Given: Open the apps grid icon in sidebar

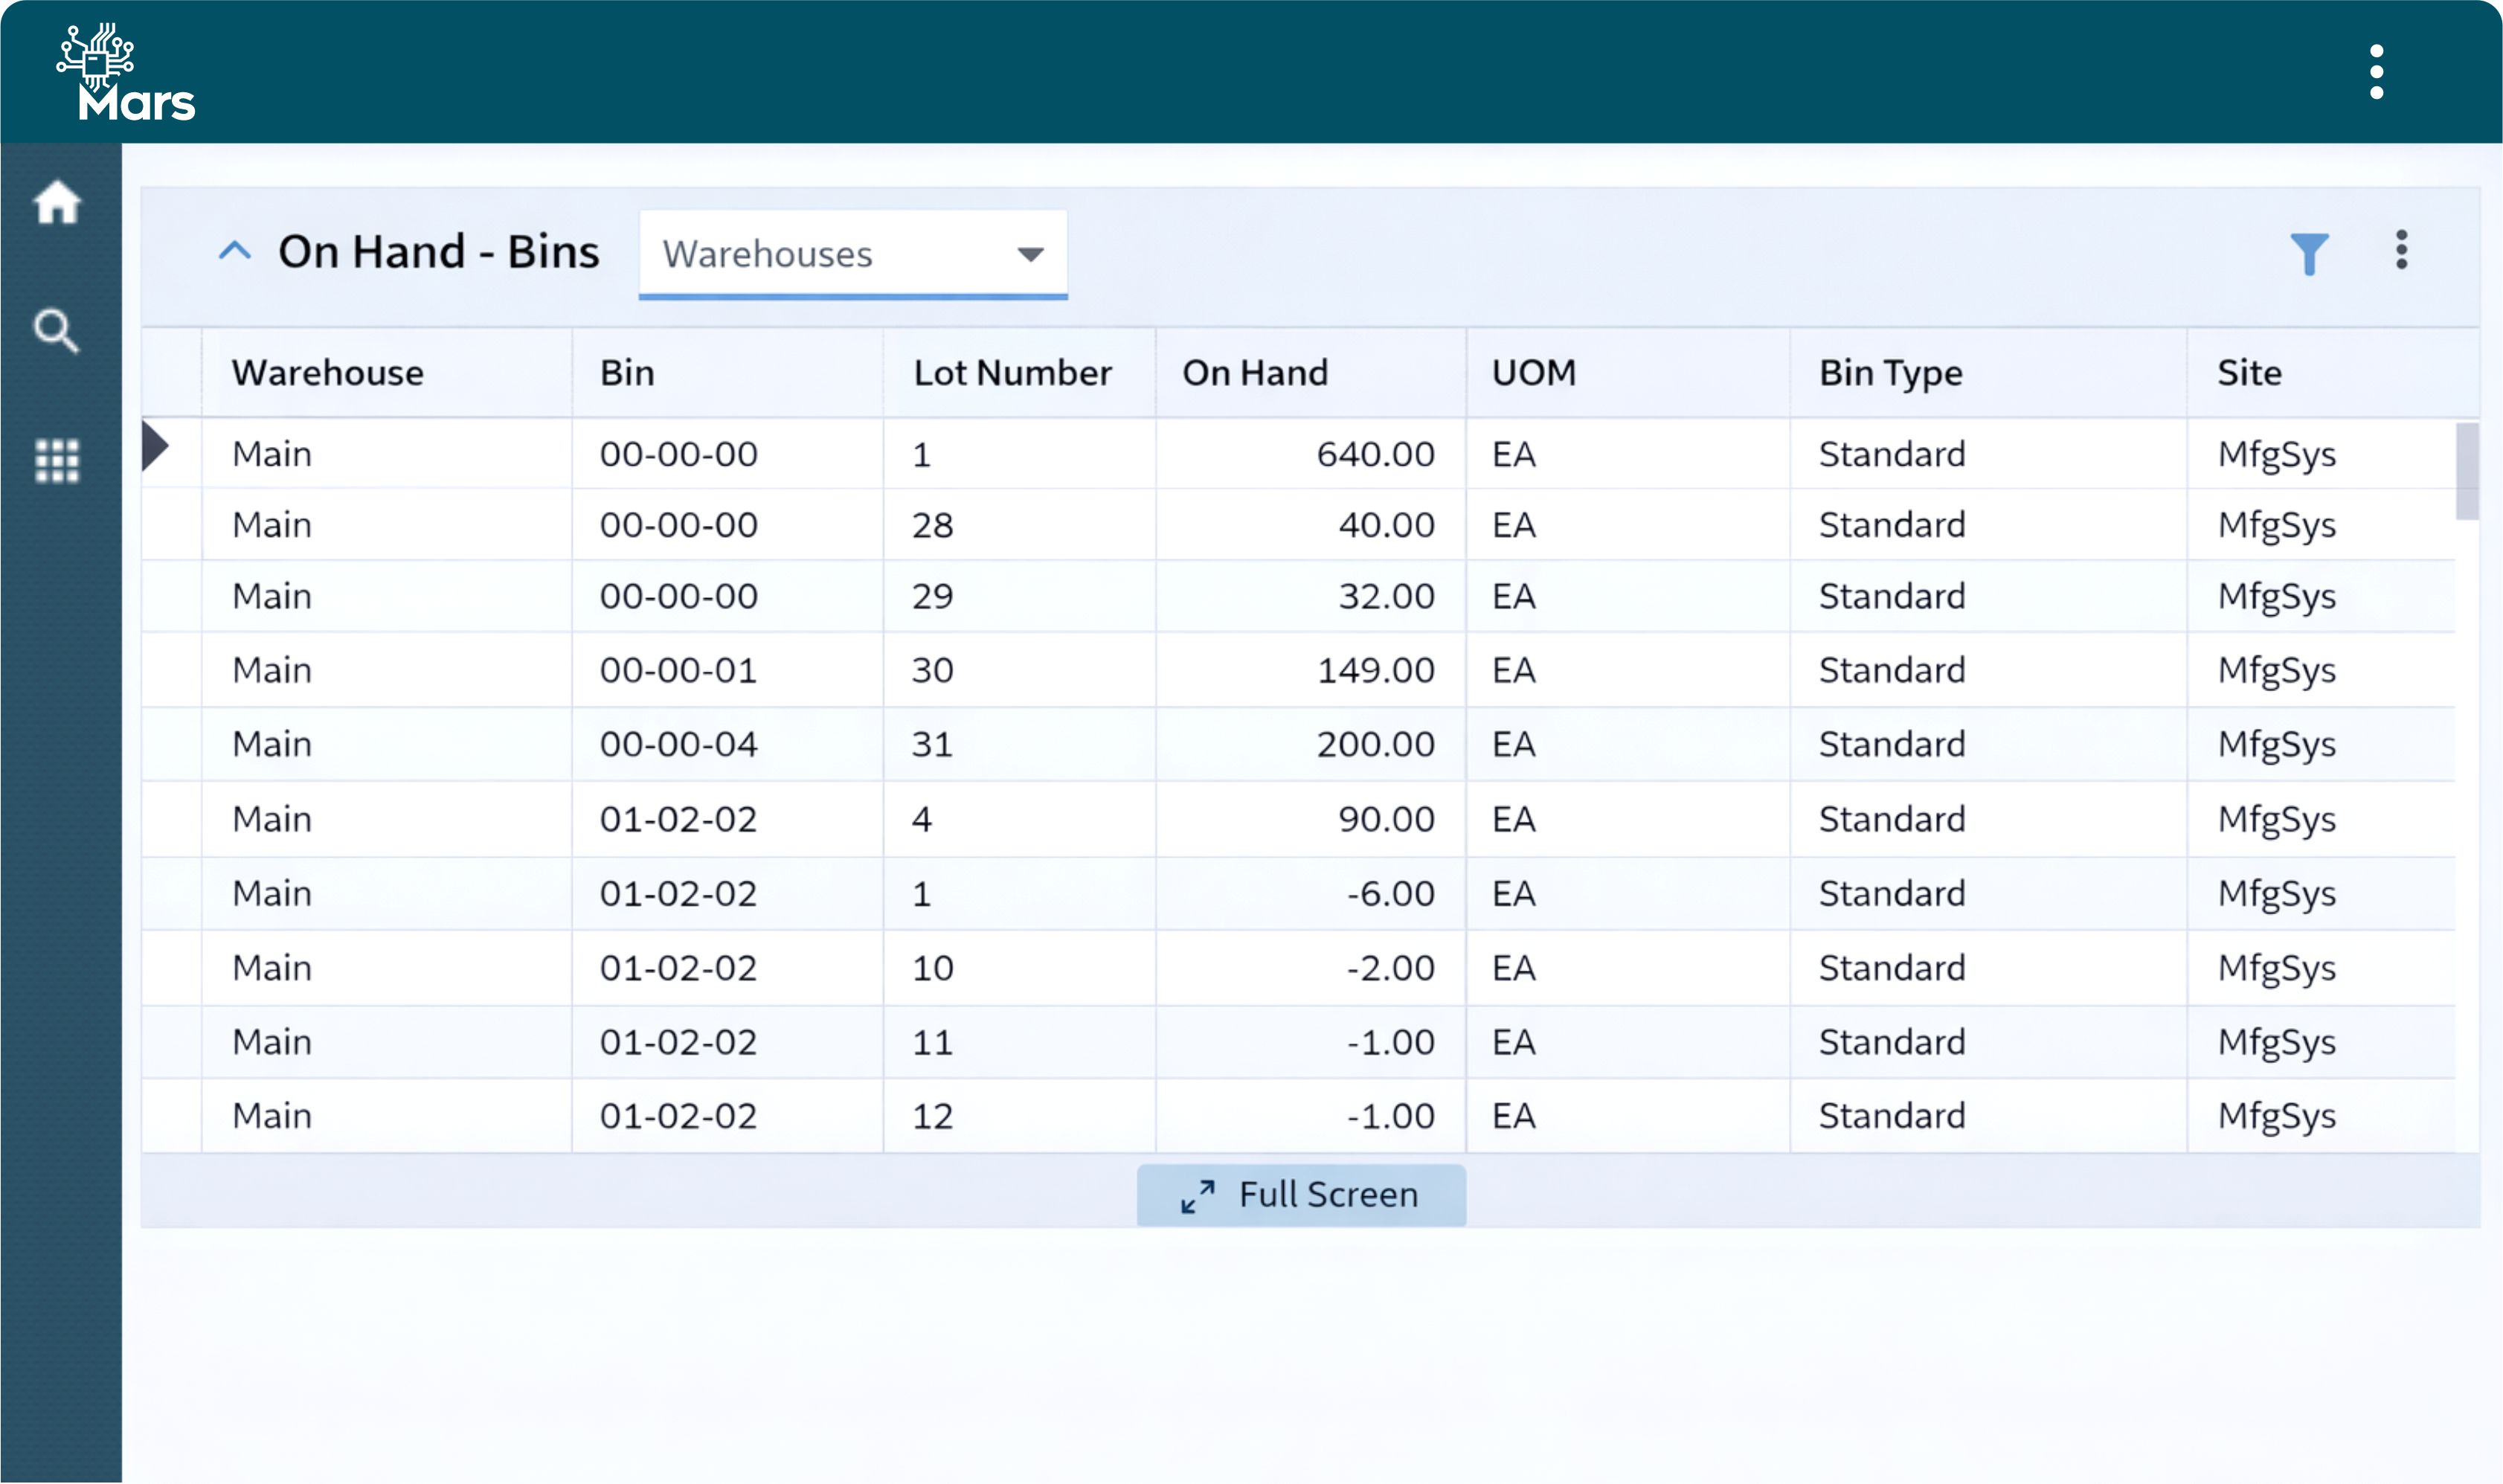Looking at the screenshot, I should click(x=57, y=460).
